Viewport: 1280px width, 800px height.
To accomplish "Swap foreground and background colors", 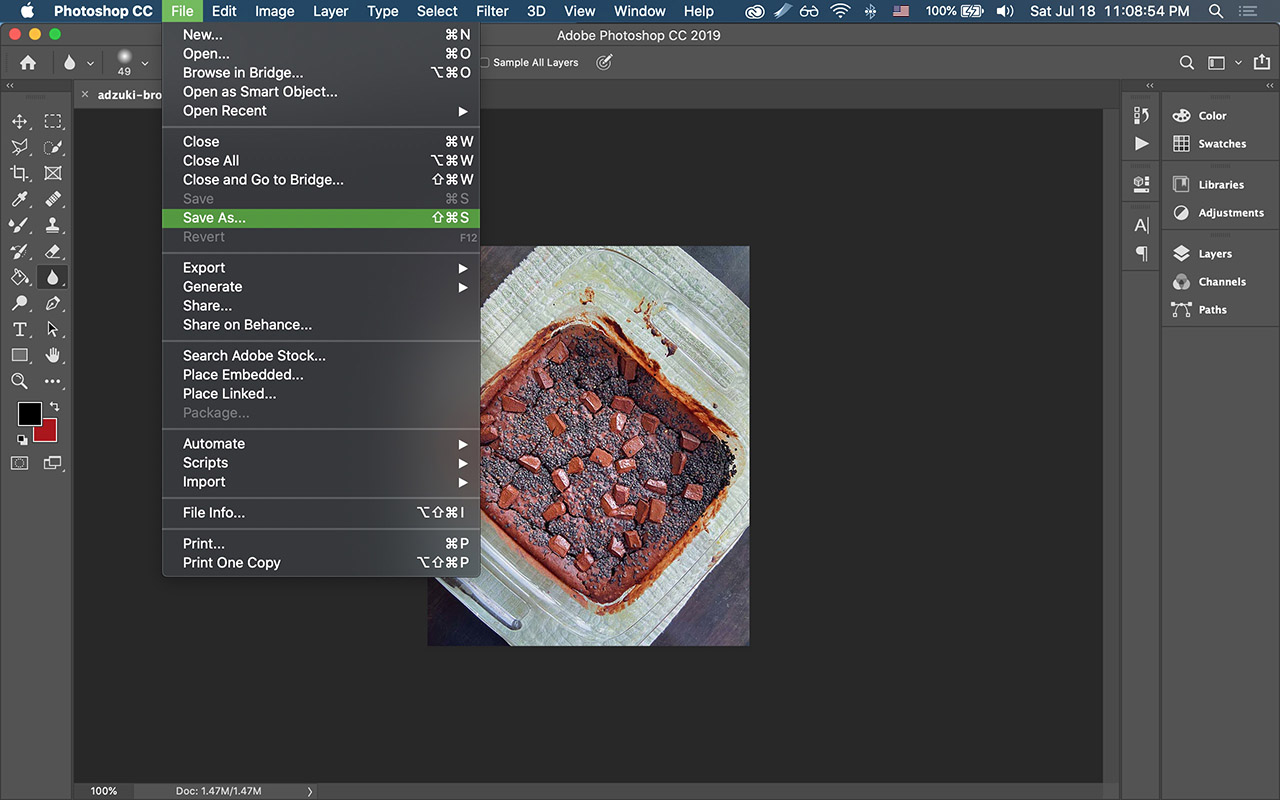I will [x=54, y=407].
